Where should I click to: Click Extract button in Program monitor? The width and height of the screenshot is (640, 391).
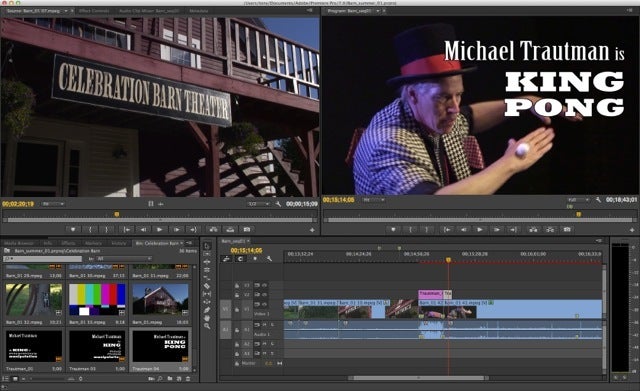click(550, 230)
